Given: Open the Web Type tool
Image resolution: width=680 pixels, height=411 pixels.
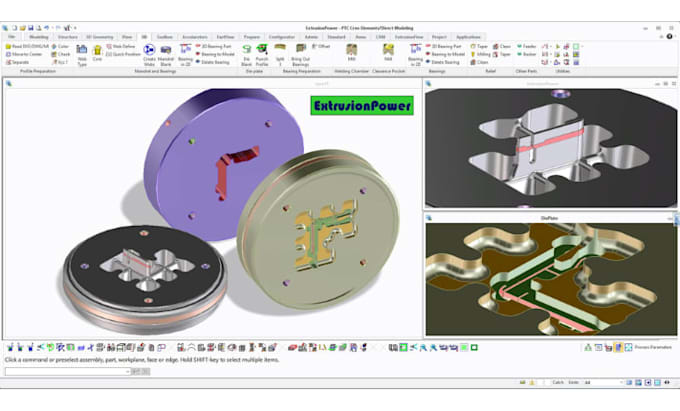Looking at the screenshot, I should tap(82, 54).
